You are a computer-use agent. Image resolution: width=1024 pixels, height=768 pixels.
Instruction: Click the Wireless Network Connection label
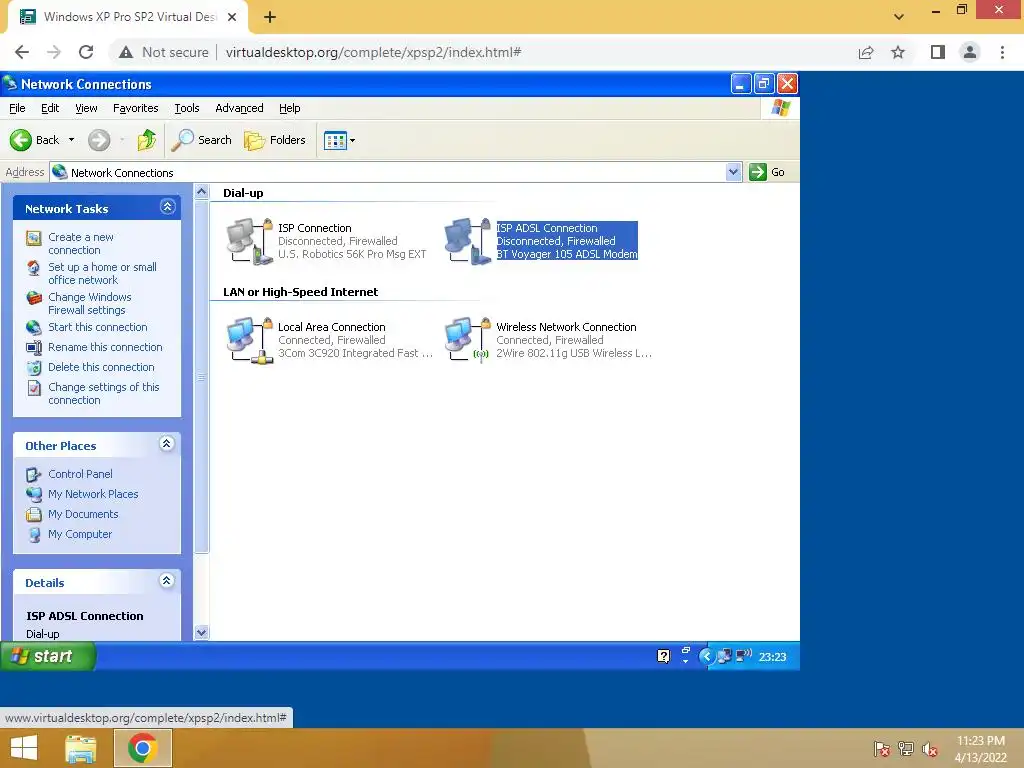coord(566,327)
